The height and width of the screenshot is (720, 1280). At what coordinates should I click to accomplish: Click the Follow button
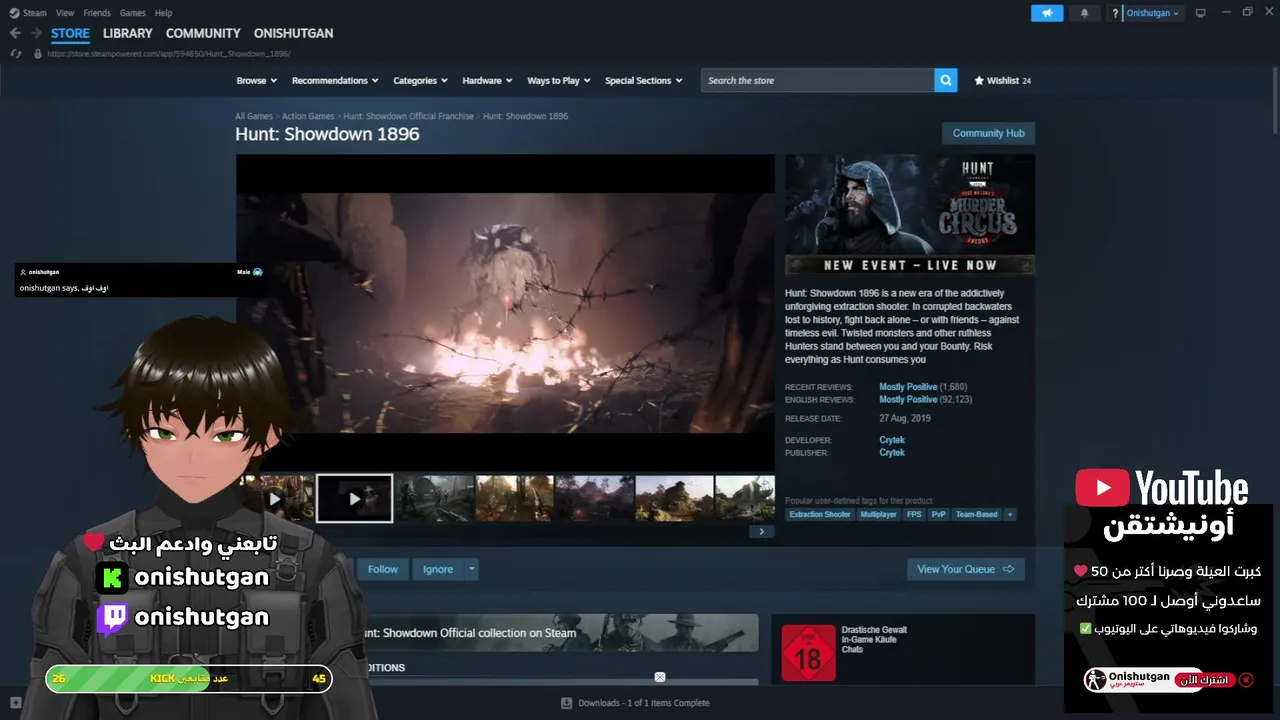pos(383,569)
